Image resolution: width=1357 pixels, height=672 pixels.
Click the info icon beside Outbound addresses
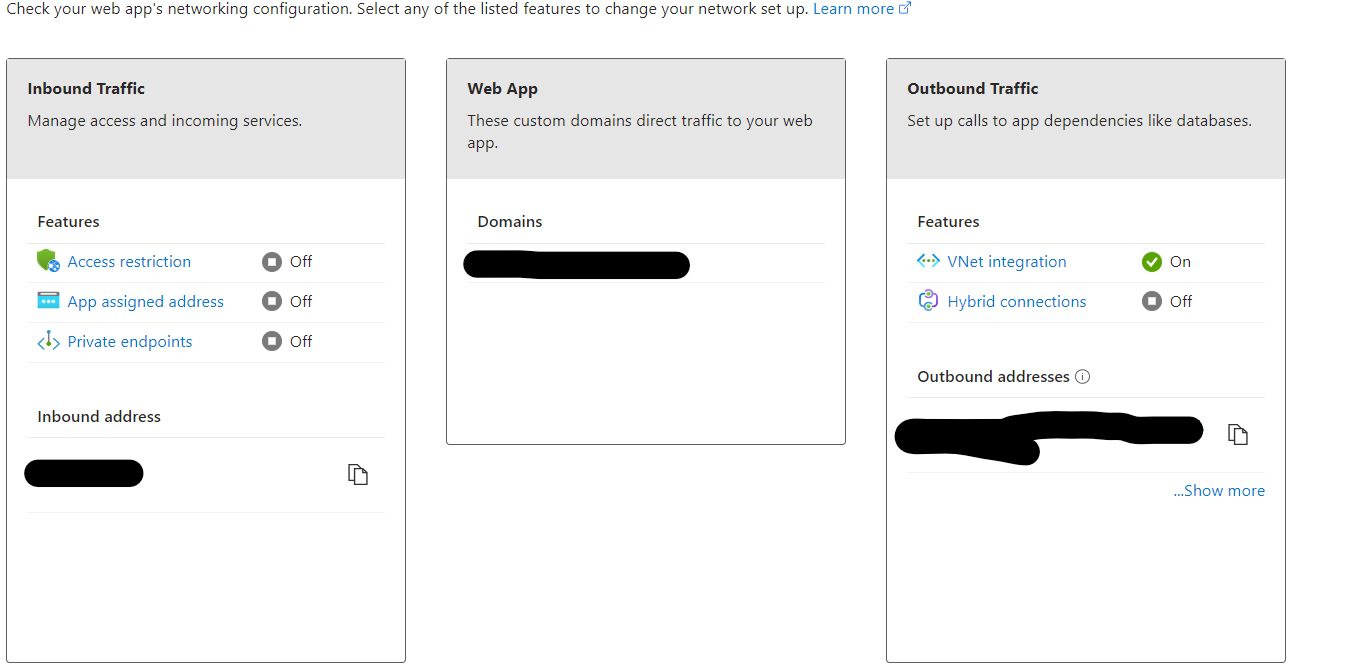click(x=1082, y=377)
